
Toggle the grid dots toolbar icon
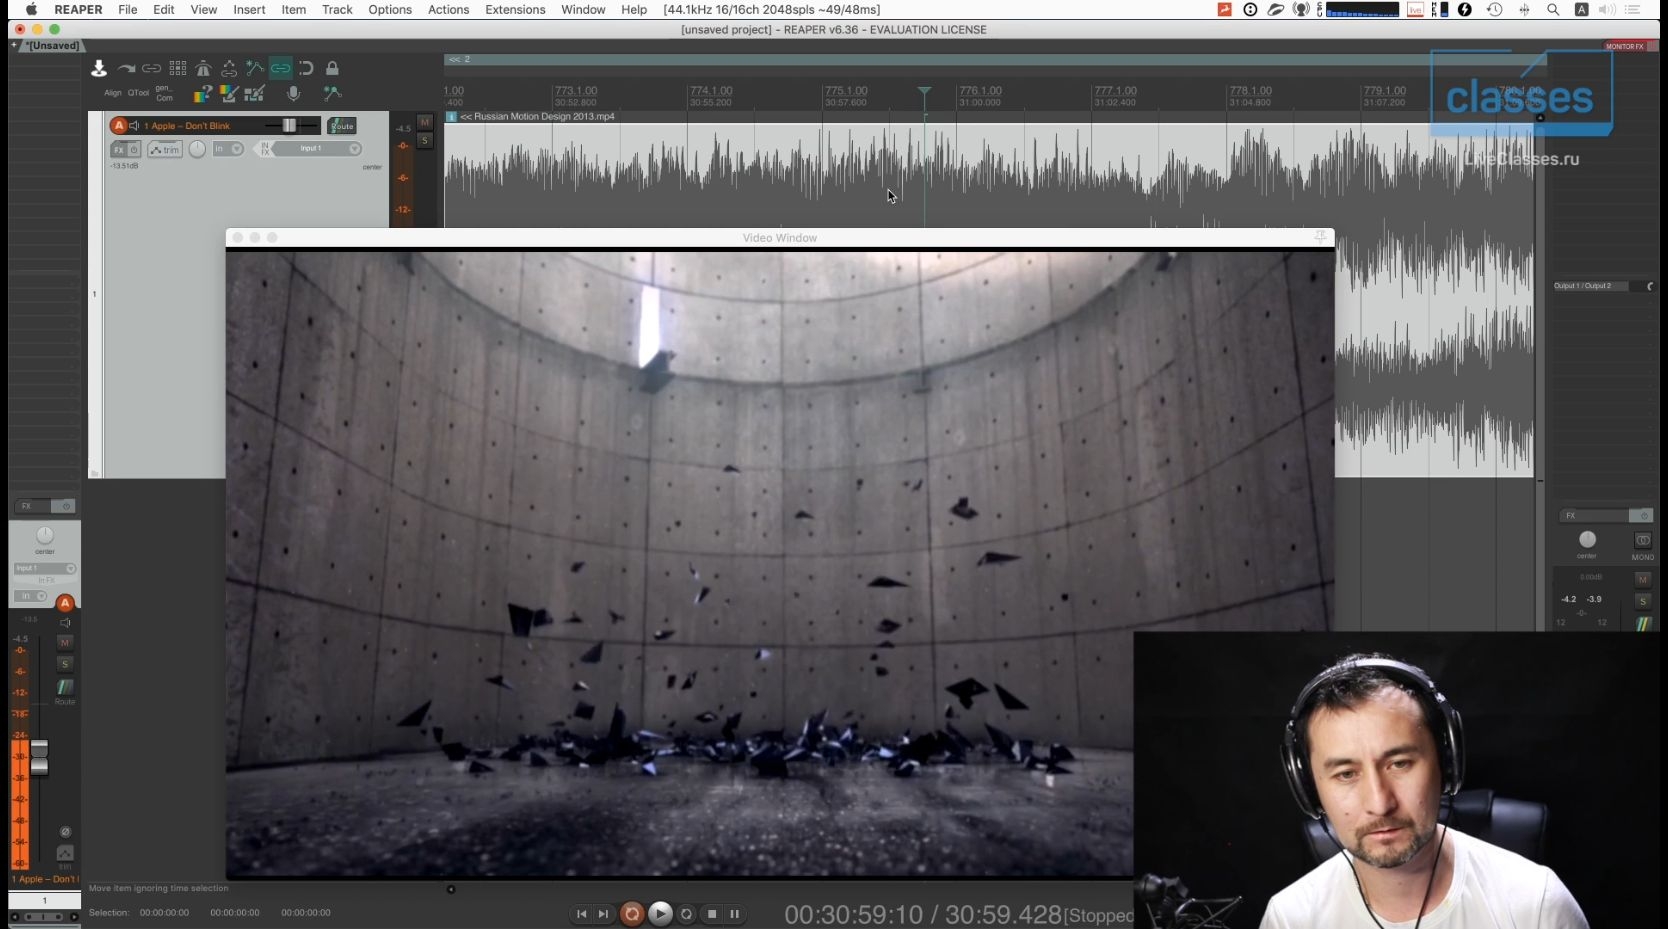pyautogui.click(x=178, y=68)
